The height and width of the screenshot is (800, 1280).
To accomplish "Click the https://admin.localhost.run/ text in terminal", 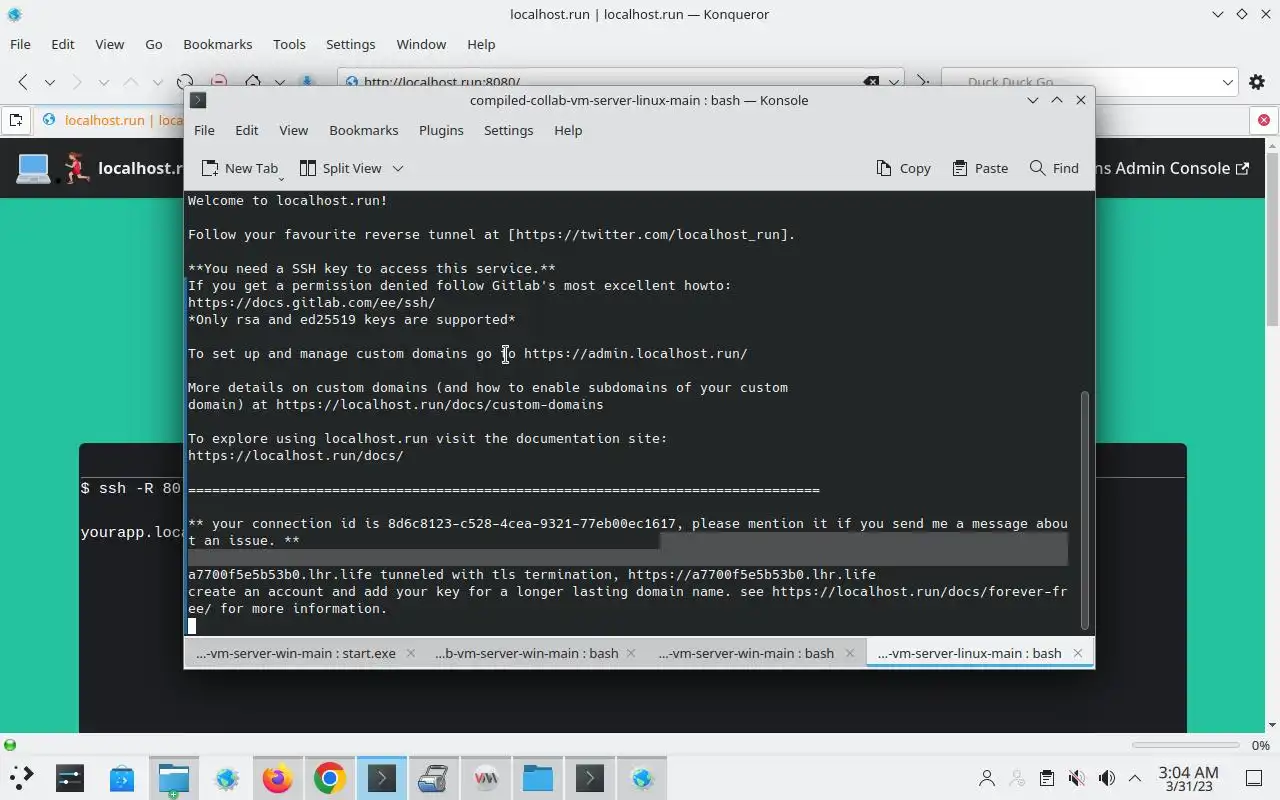I will [635, 353].
